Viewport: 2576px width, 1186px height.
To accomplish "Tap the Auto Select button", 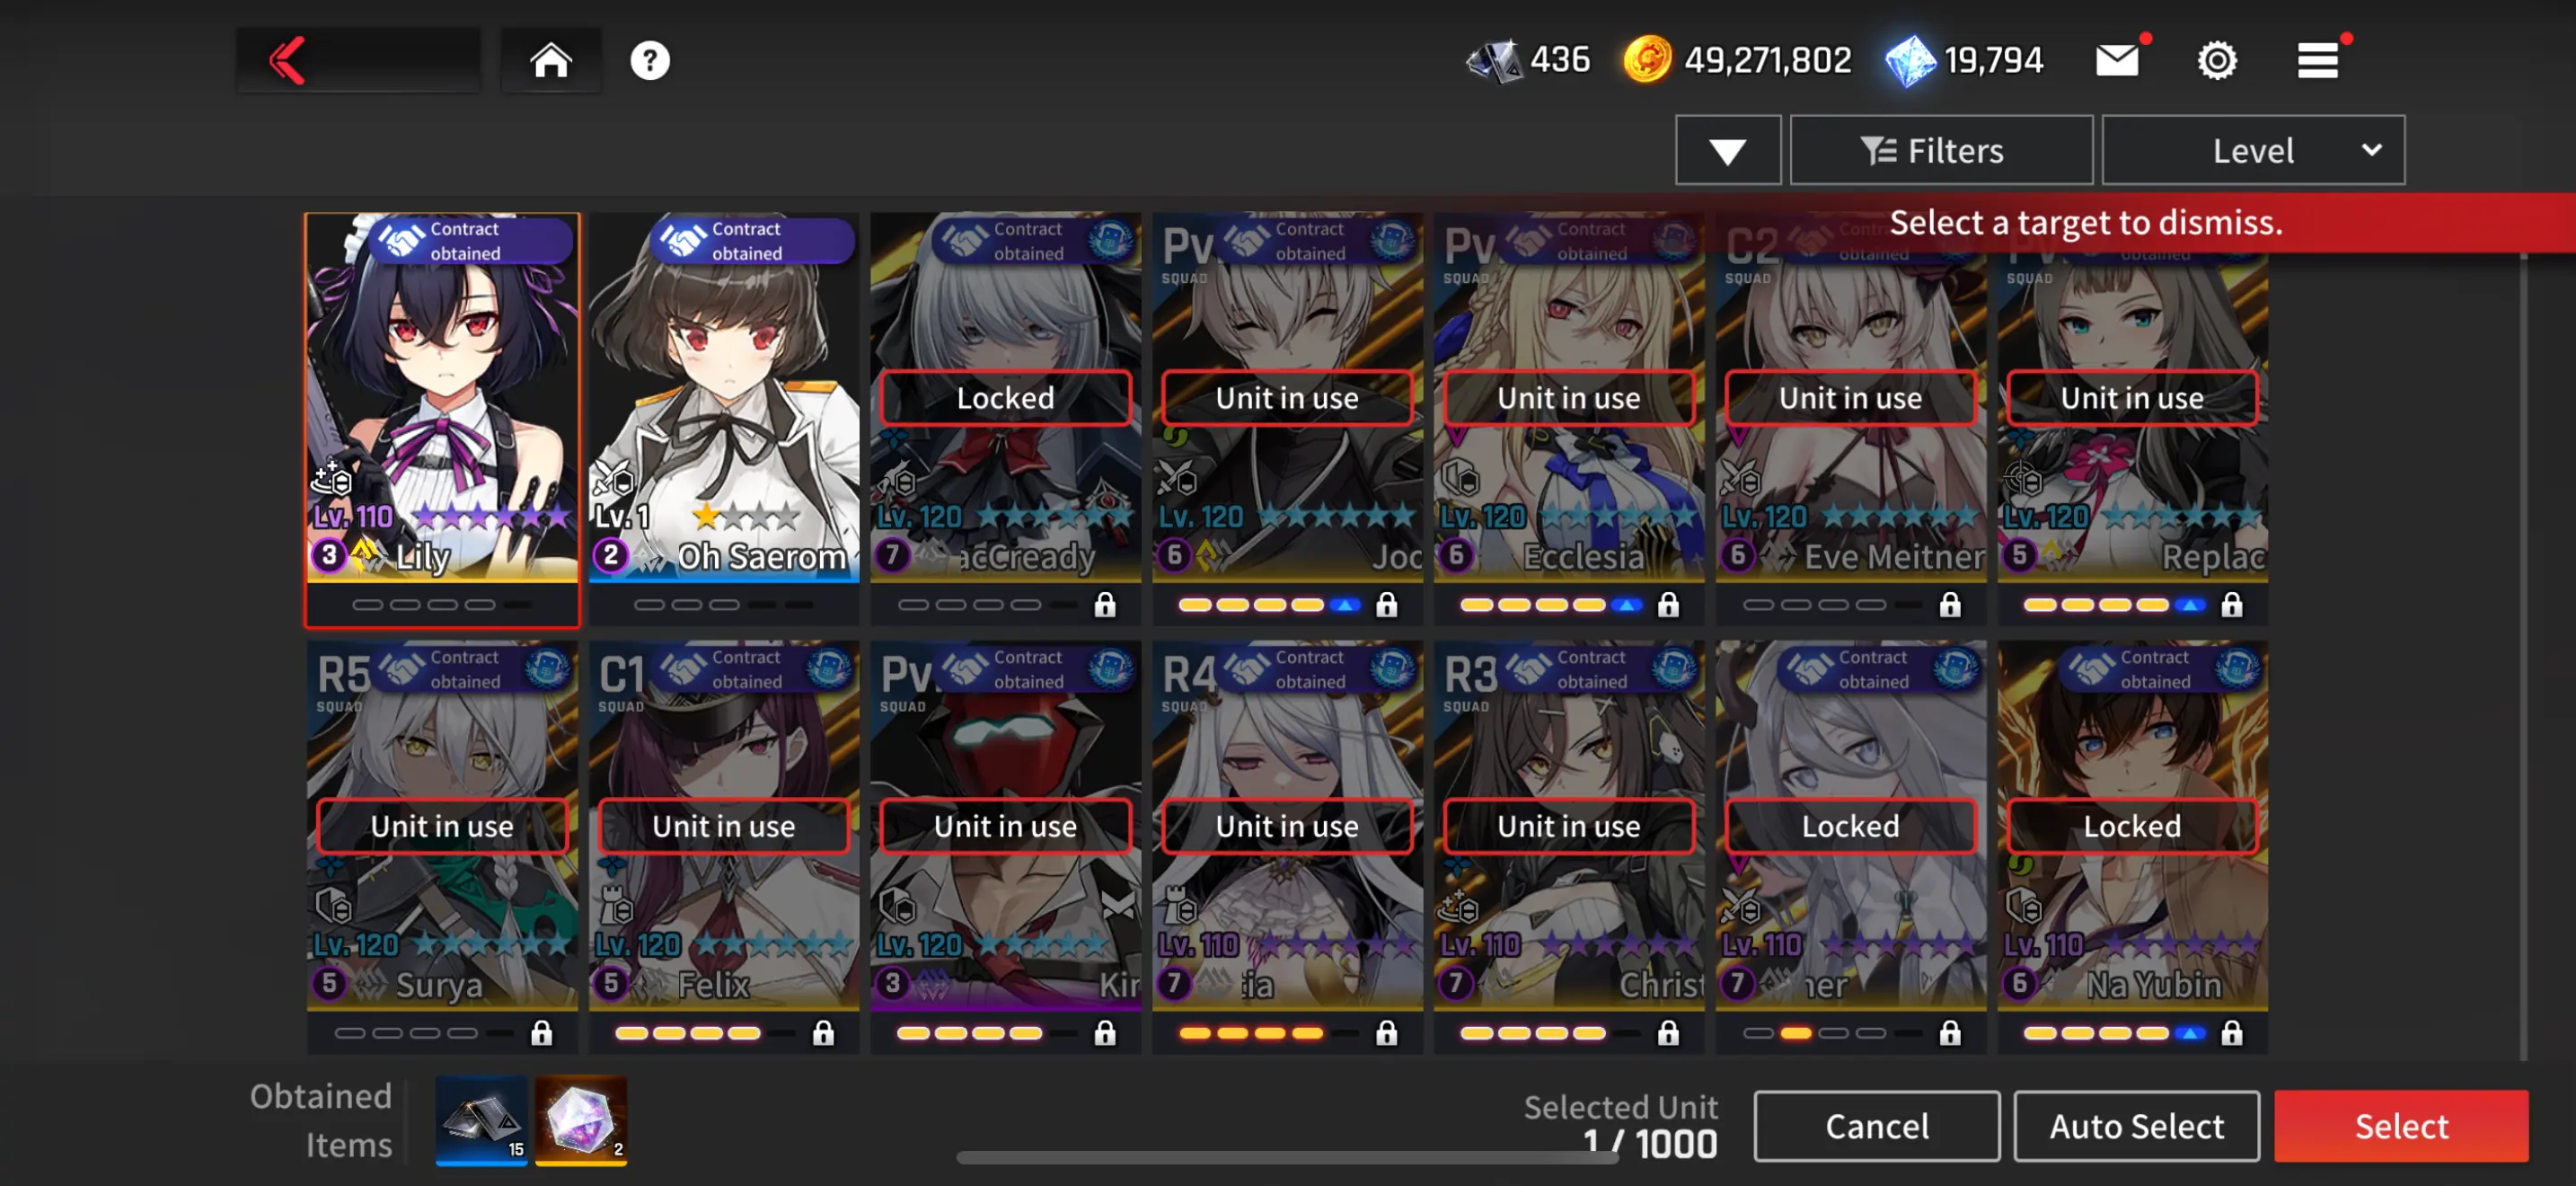I will tap(2136, 1126).
